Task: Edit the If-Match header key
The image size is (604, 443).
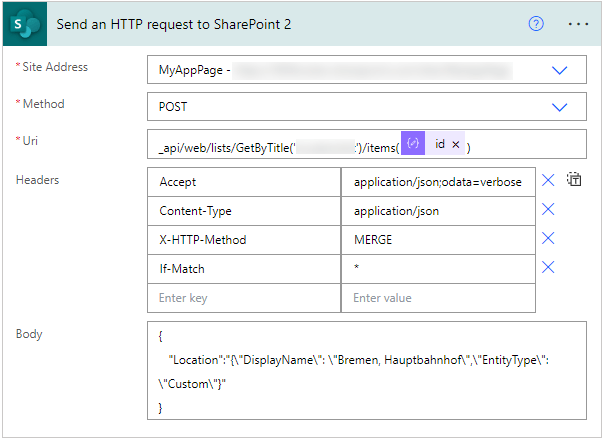Action: coord(244,268)
